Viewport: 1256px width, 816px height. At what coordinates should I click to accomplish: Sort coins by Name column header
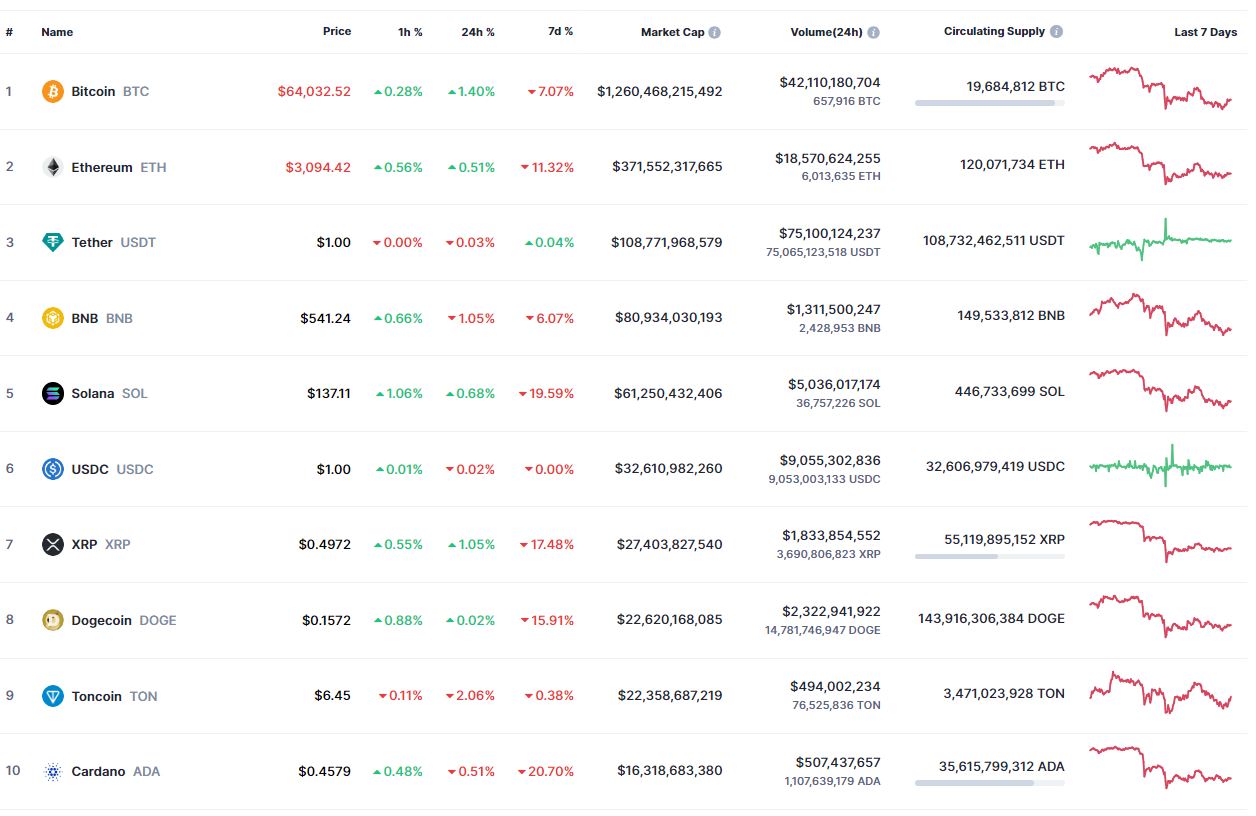pyautogui.click(x=57, y=32)
